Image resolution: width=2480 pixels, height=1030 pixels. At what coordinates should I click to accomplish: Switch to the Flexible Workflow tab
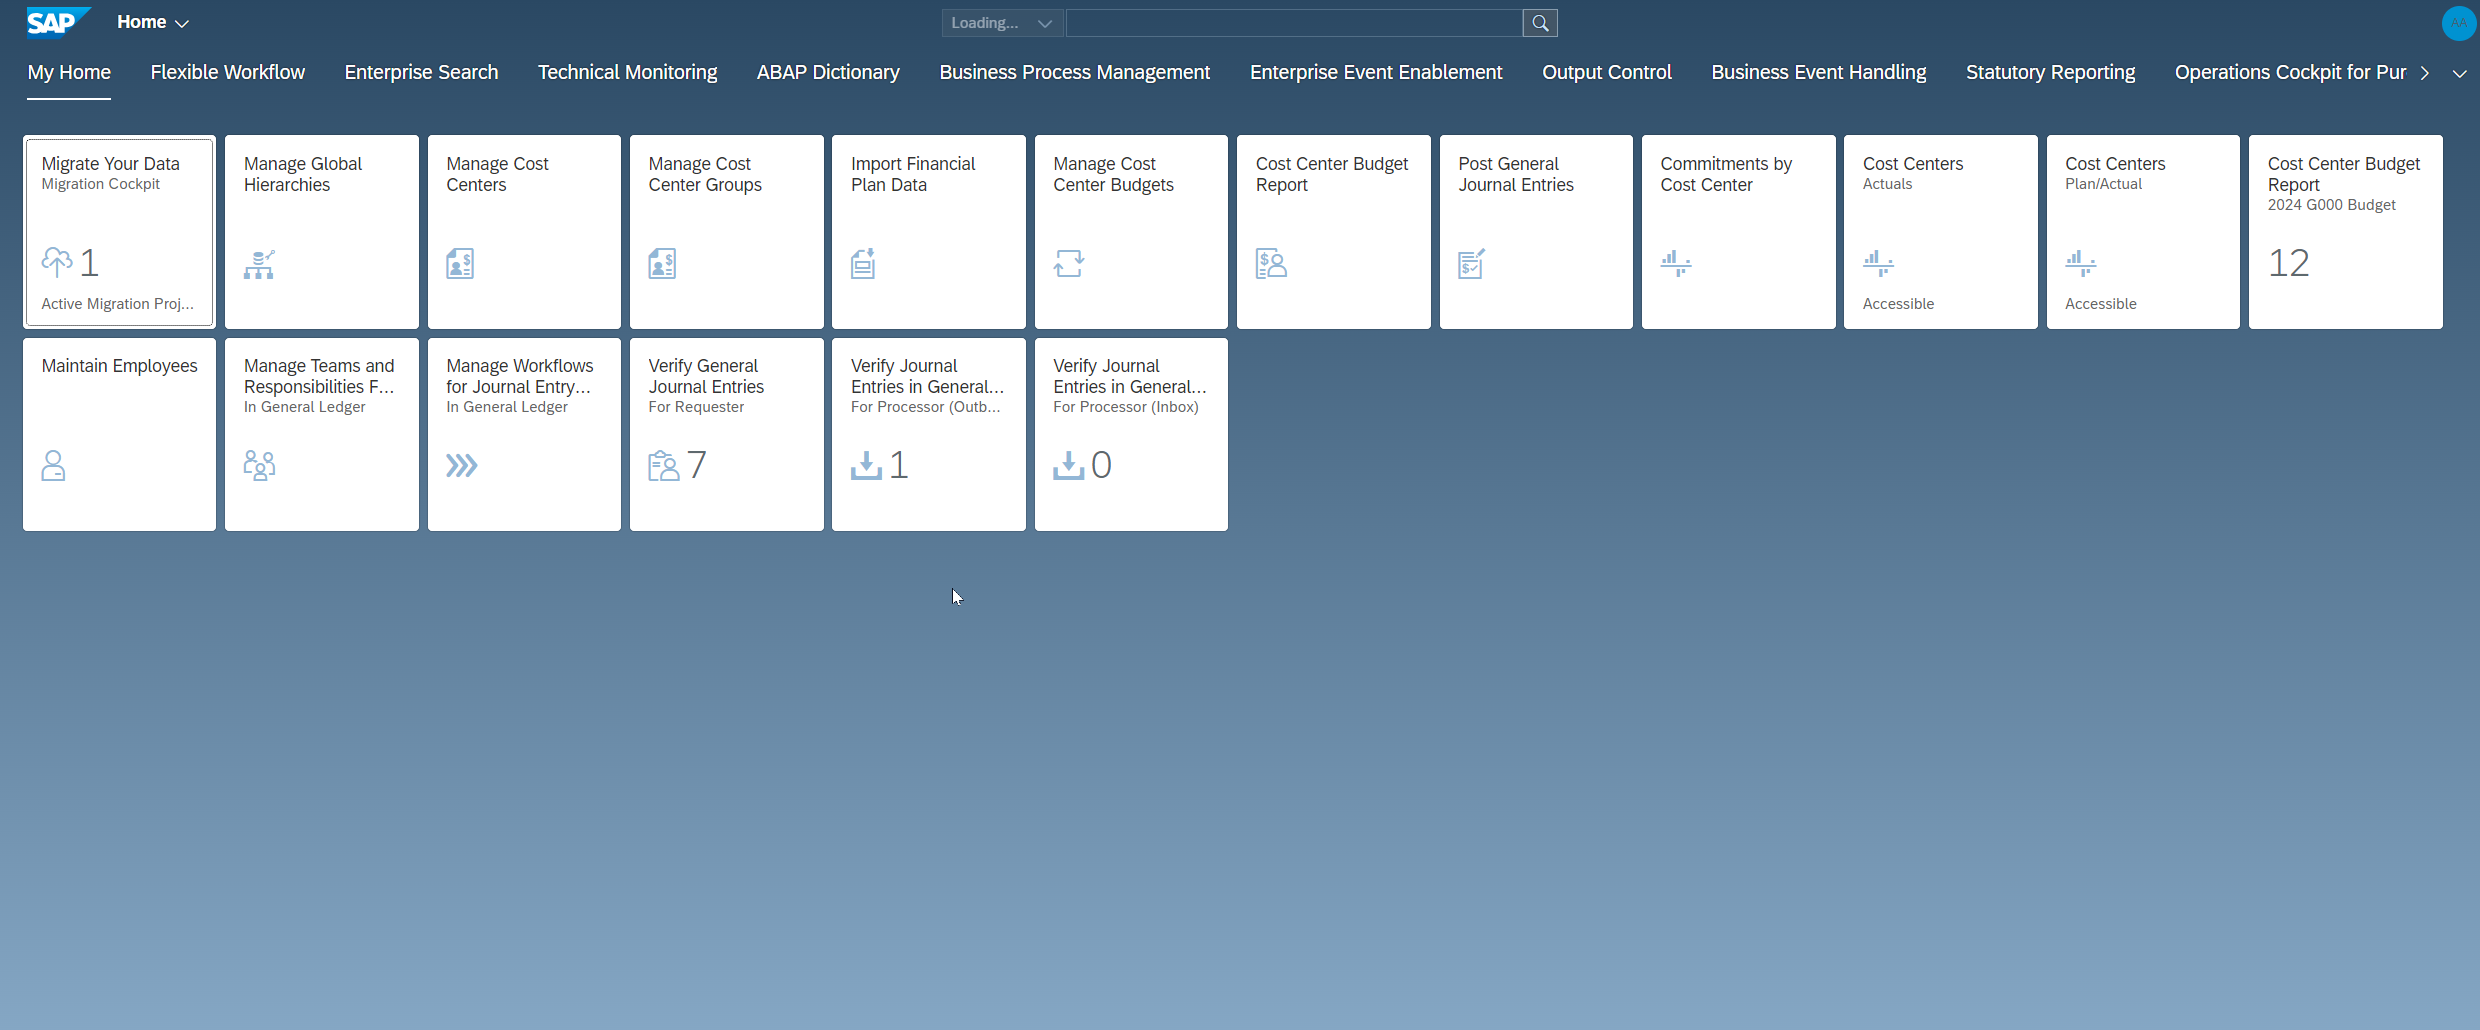pos(228,72)
